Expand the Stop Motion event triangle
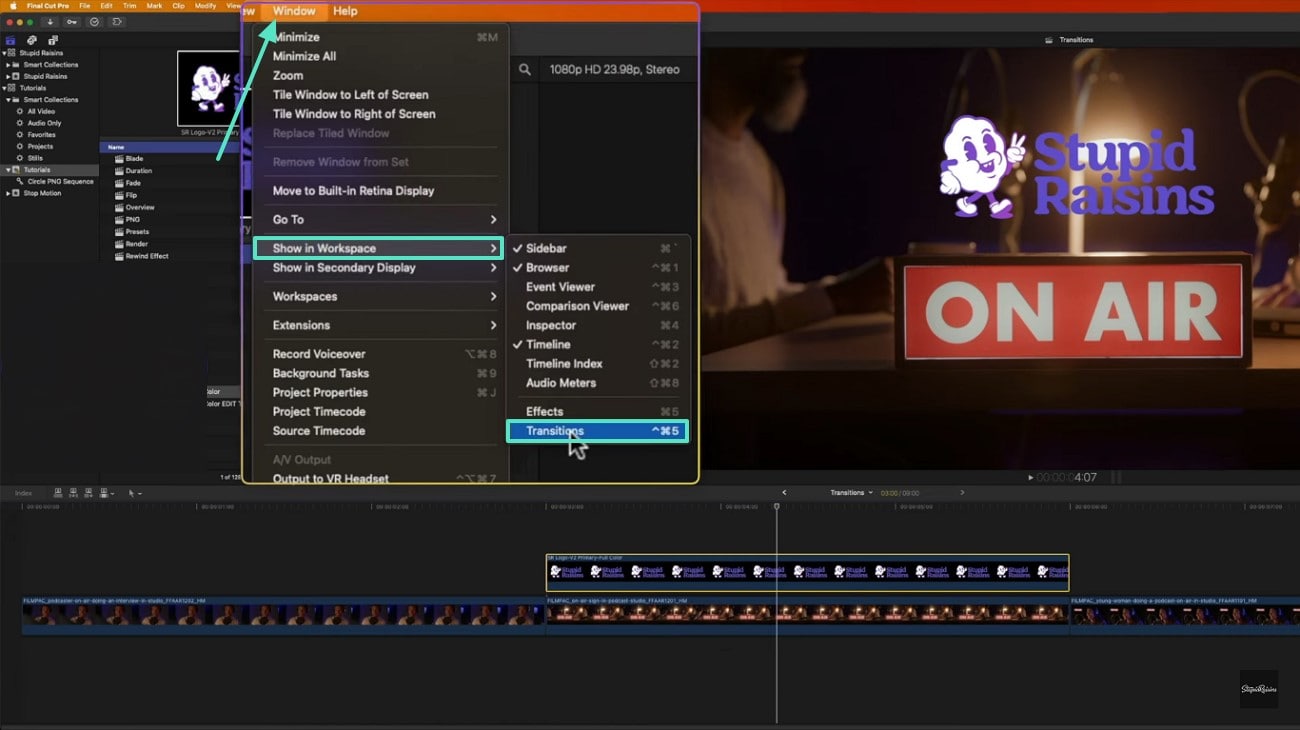 (9, 193)
